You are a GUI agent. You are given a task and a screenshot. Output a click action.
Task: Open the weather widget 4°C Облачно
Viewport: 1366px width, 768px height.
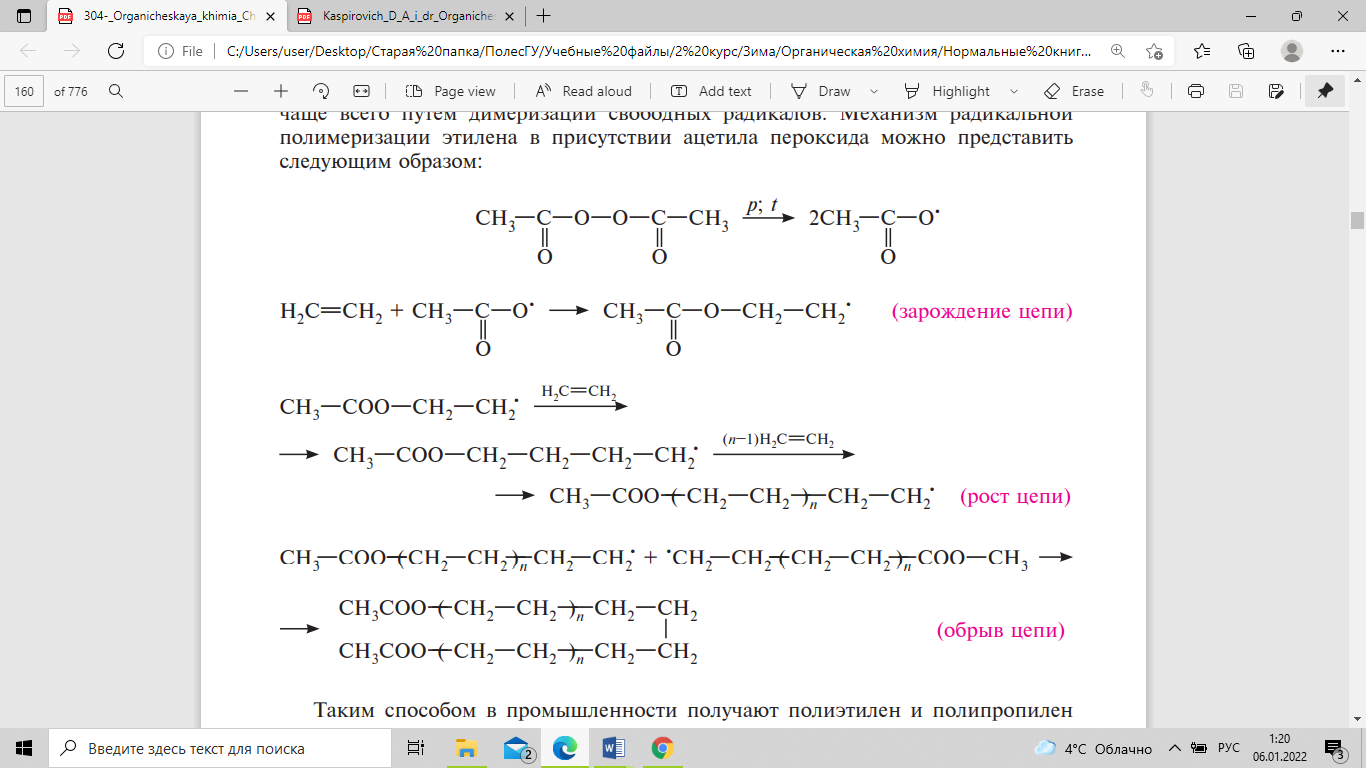pos(1092,748)
